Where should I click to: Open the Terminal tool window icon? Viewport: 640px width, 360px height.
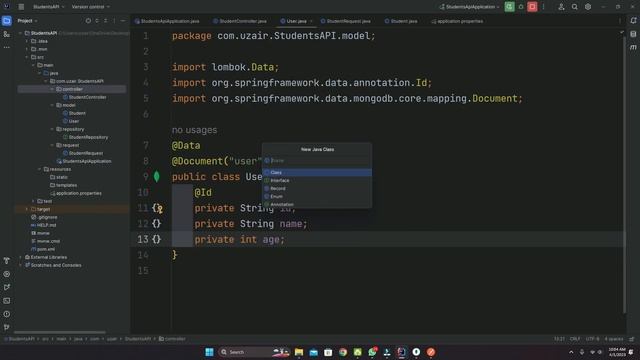[x=7, y=301]
